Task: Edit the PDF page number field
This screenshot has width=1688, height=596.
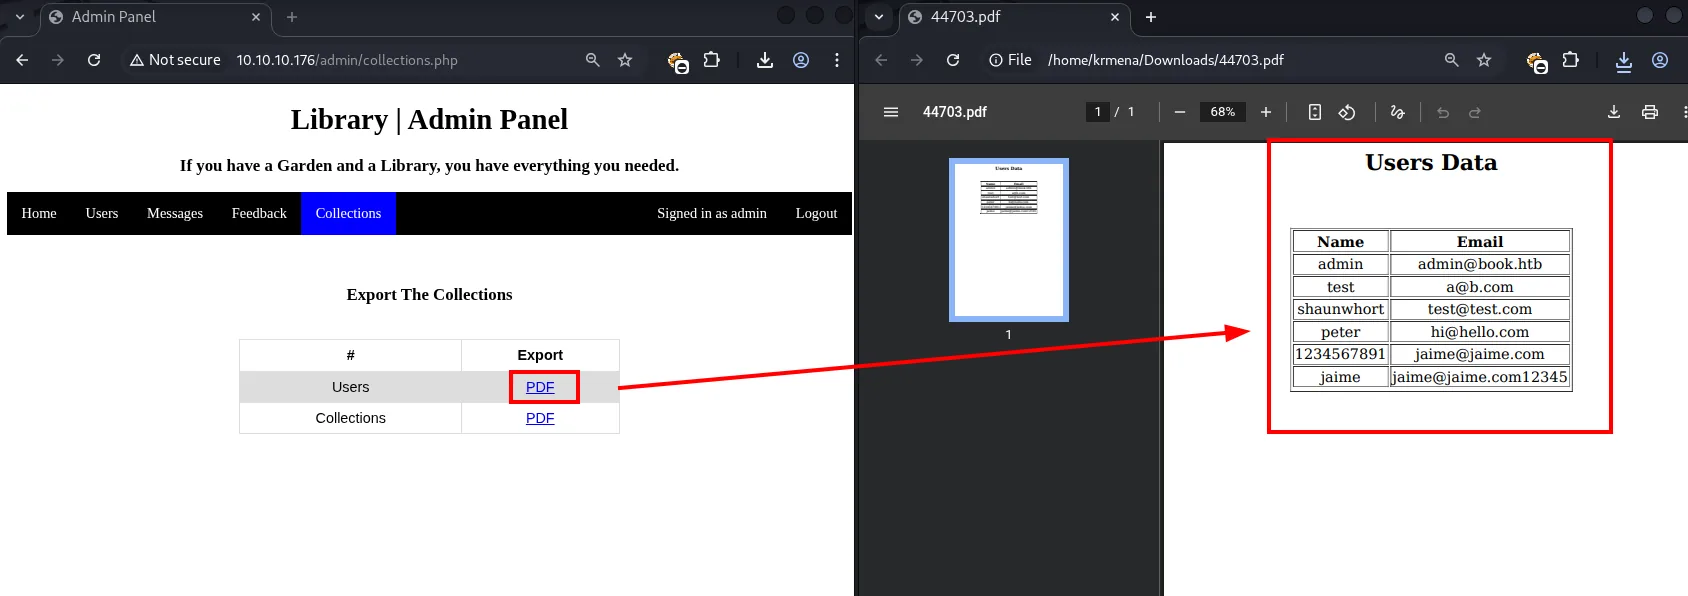Action: (x=1098, y=112)
